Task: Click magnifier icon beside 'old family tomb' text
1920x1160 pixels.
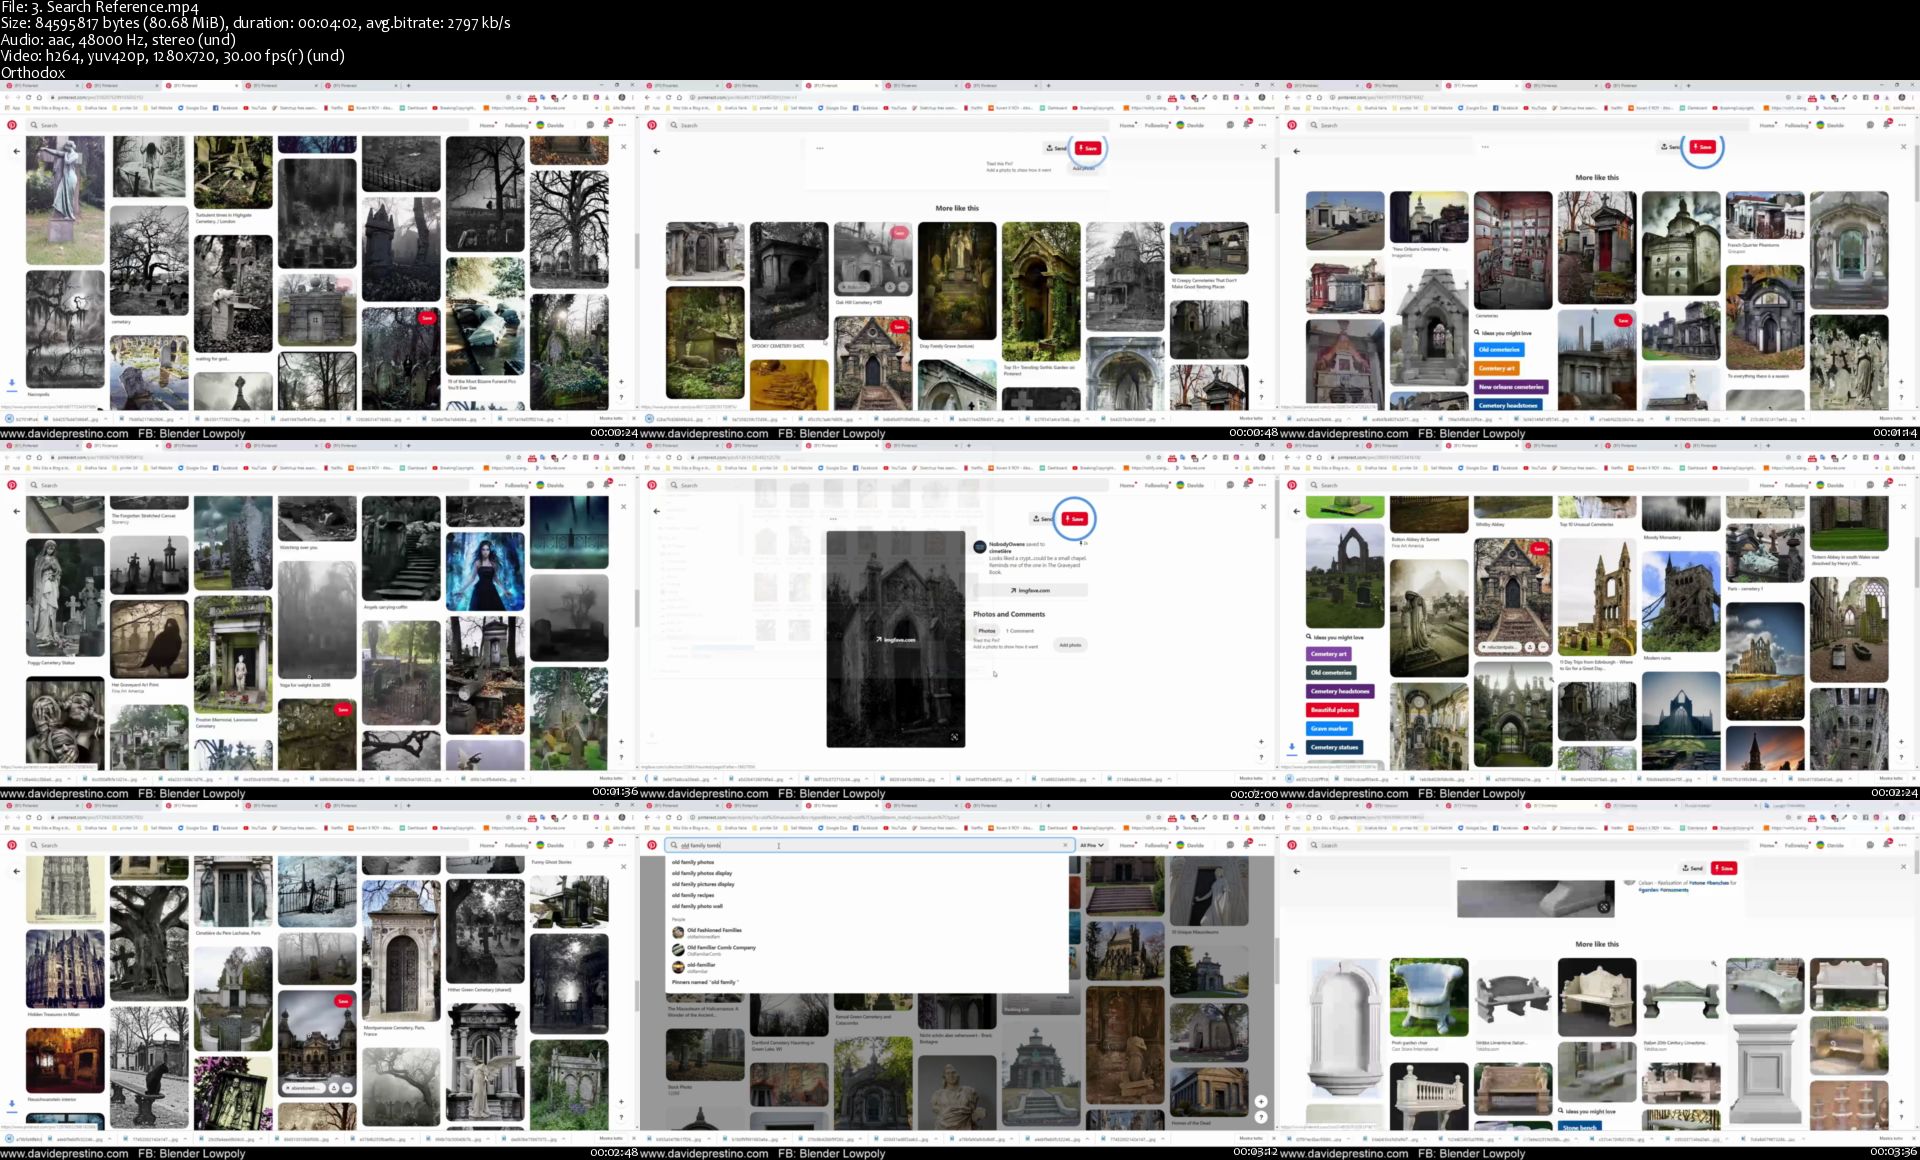Action: coord(674,845)
